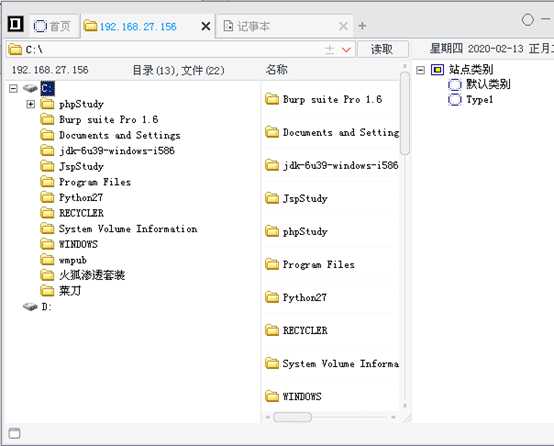
Task: Select System Volume Information in tree
Action: [x=128, y=229]
